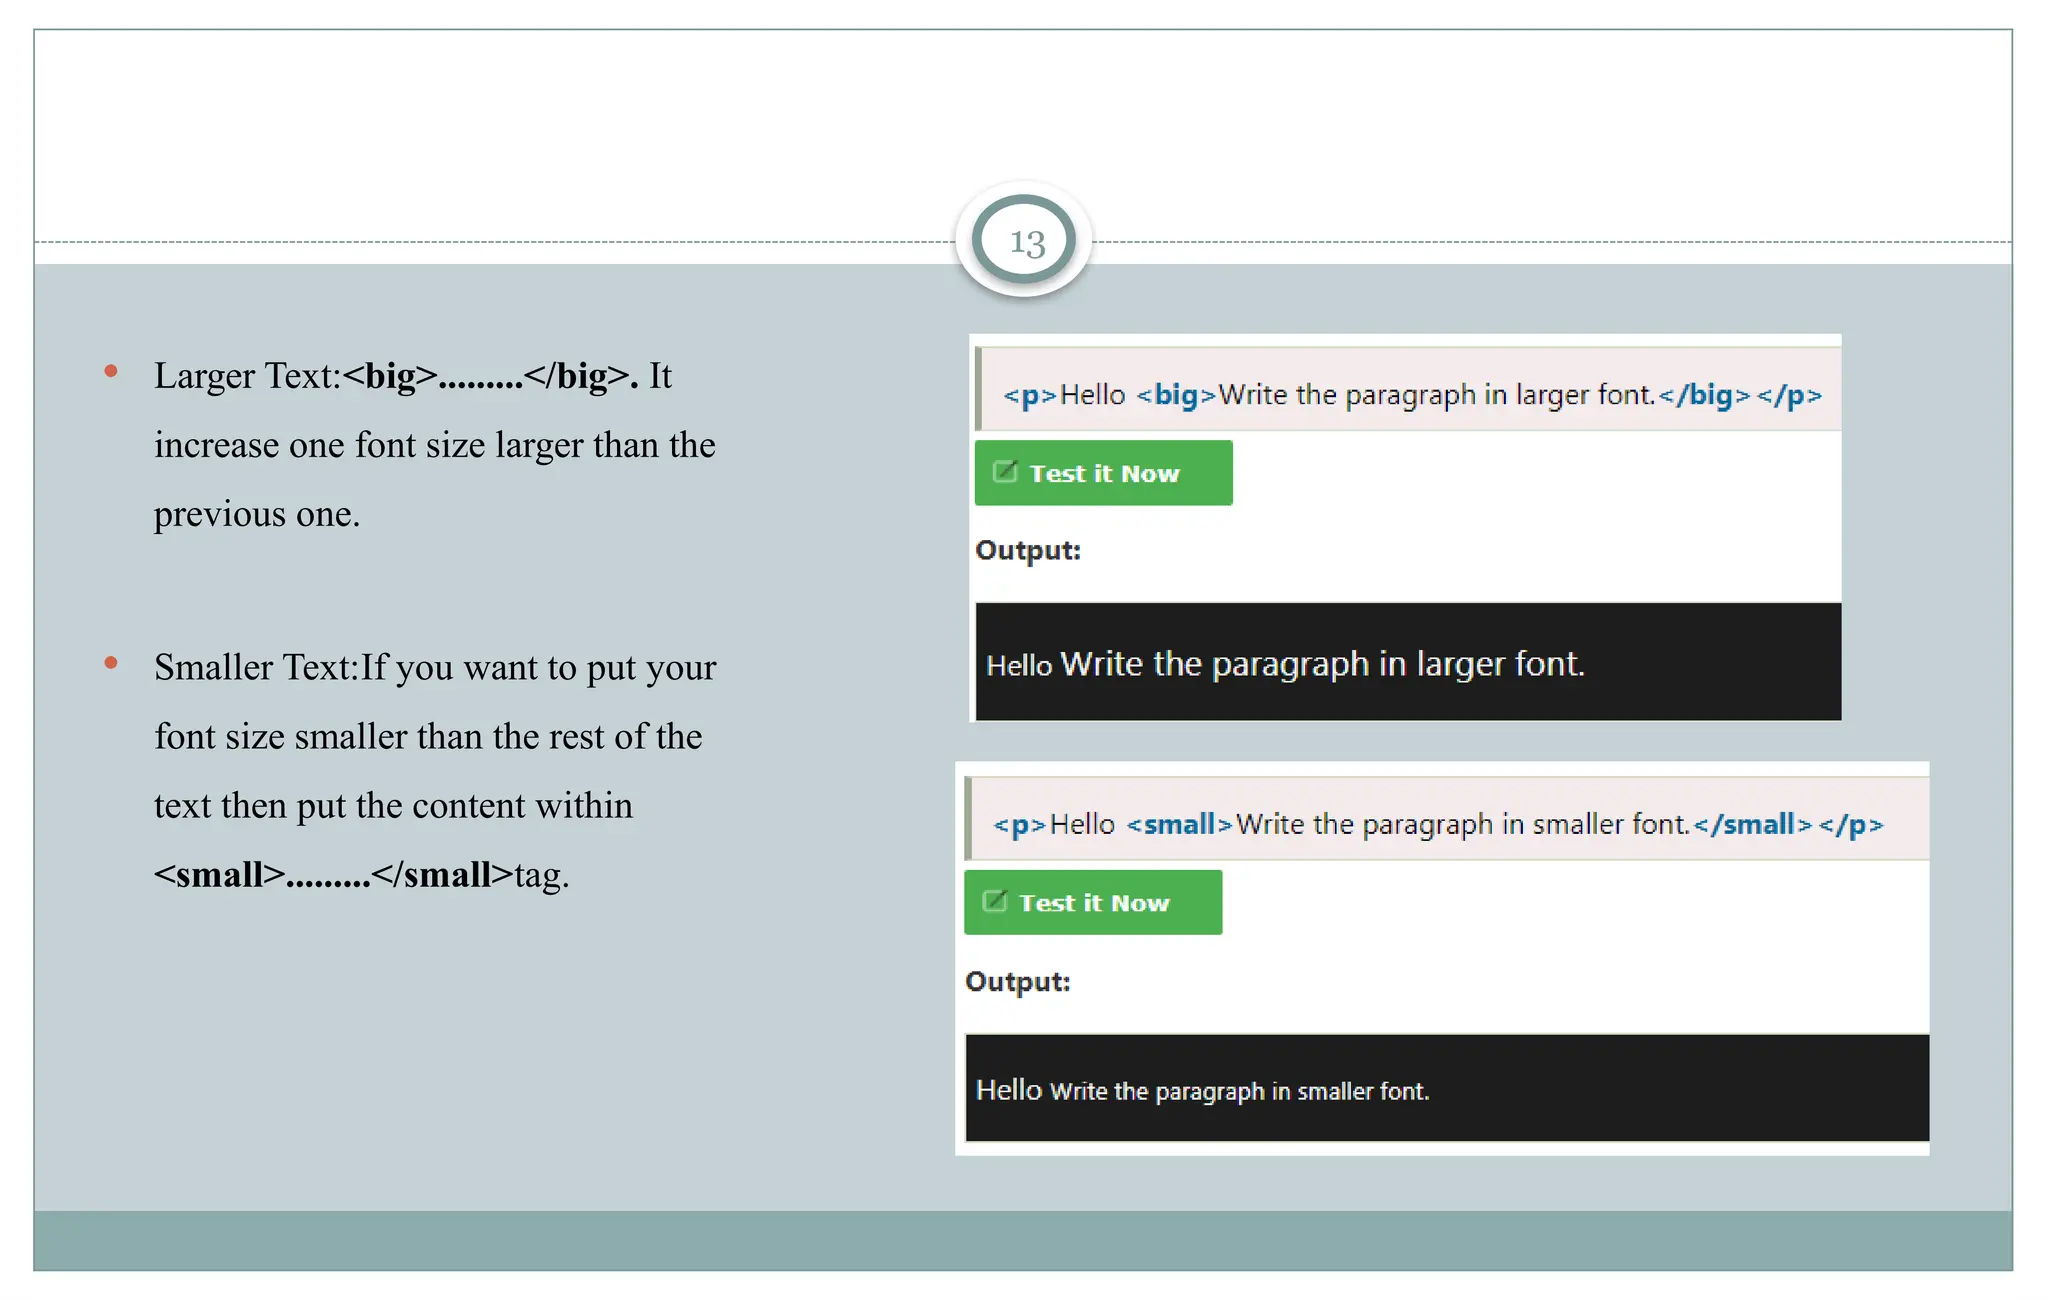This screenshot has width=2048, height=1300.
Task: Click the bold <small>.........</small> text in the bullet
Action: [333, 875]
